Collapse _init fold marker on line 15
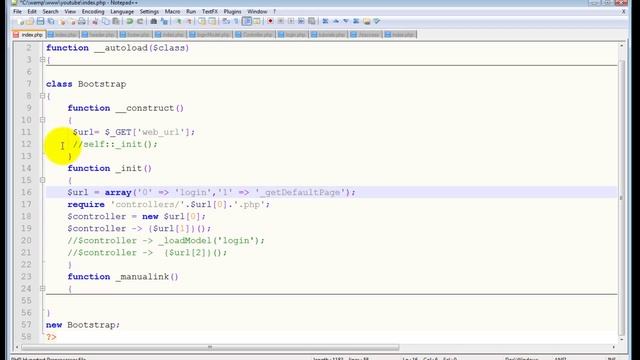 [x=42, y=180]
